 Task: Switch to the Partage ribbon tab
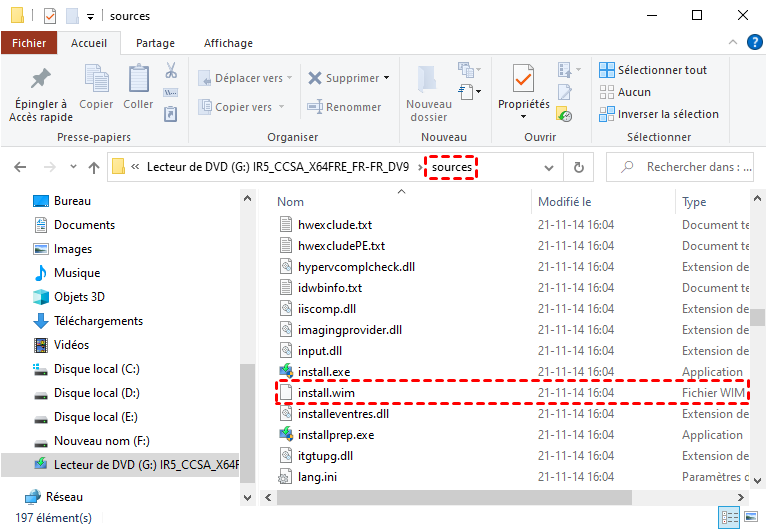155,43
